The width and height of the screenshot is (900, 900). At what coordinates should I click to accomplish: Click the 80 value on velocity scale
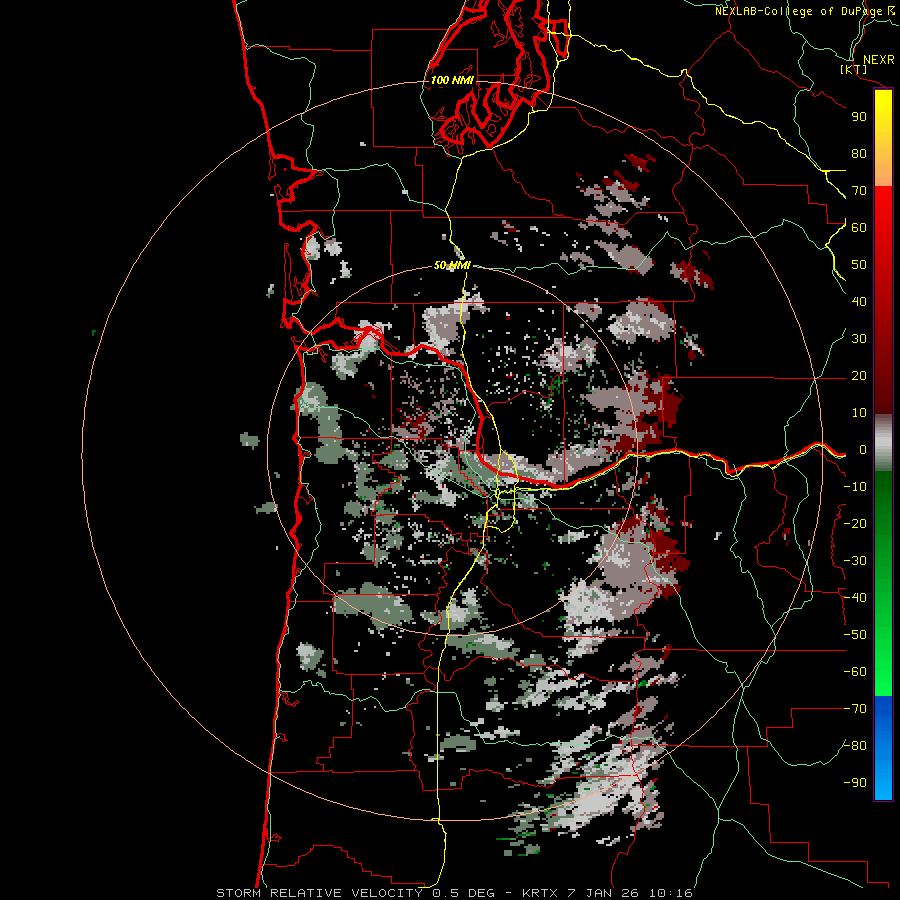click(859, 154)
